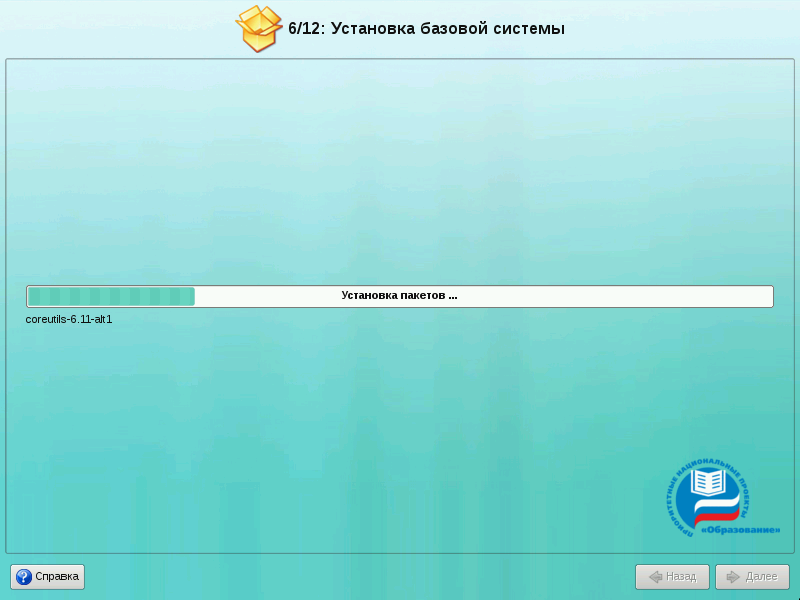Screen dimensions: 800x600
Task: Click the tricolor flag ribbon in logo
Action: (x=720, y=508)
